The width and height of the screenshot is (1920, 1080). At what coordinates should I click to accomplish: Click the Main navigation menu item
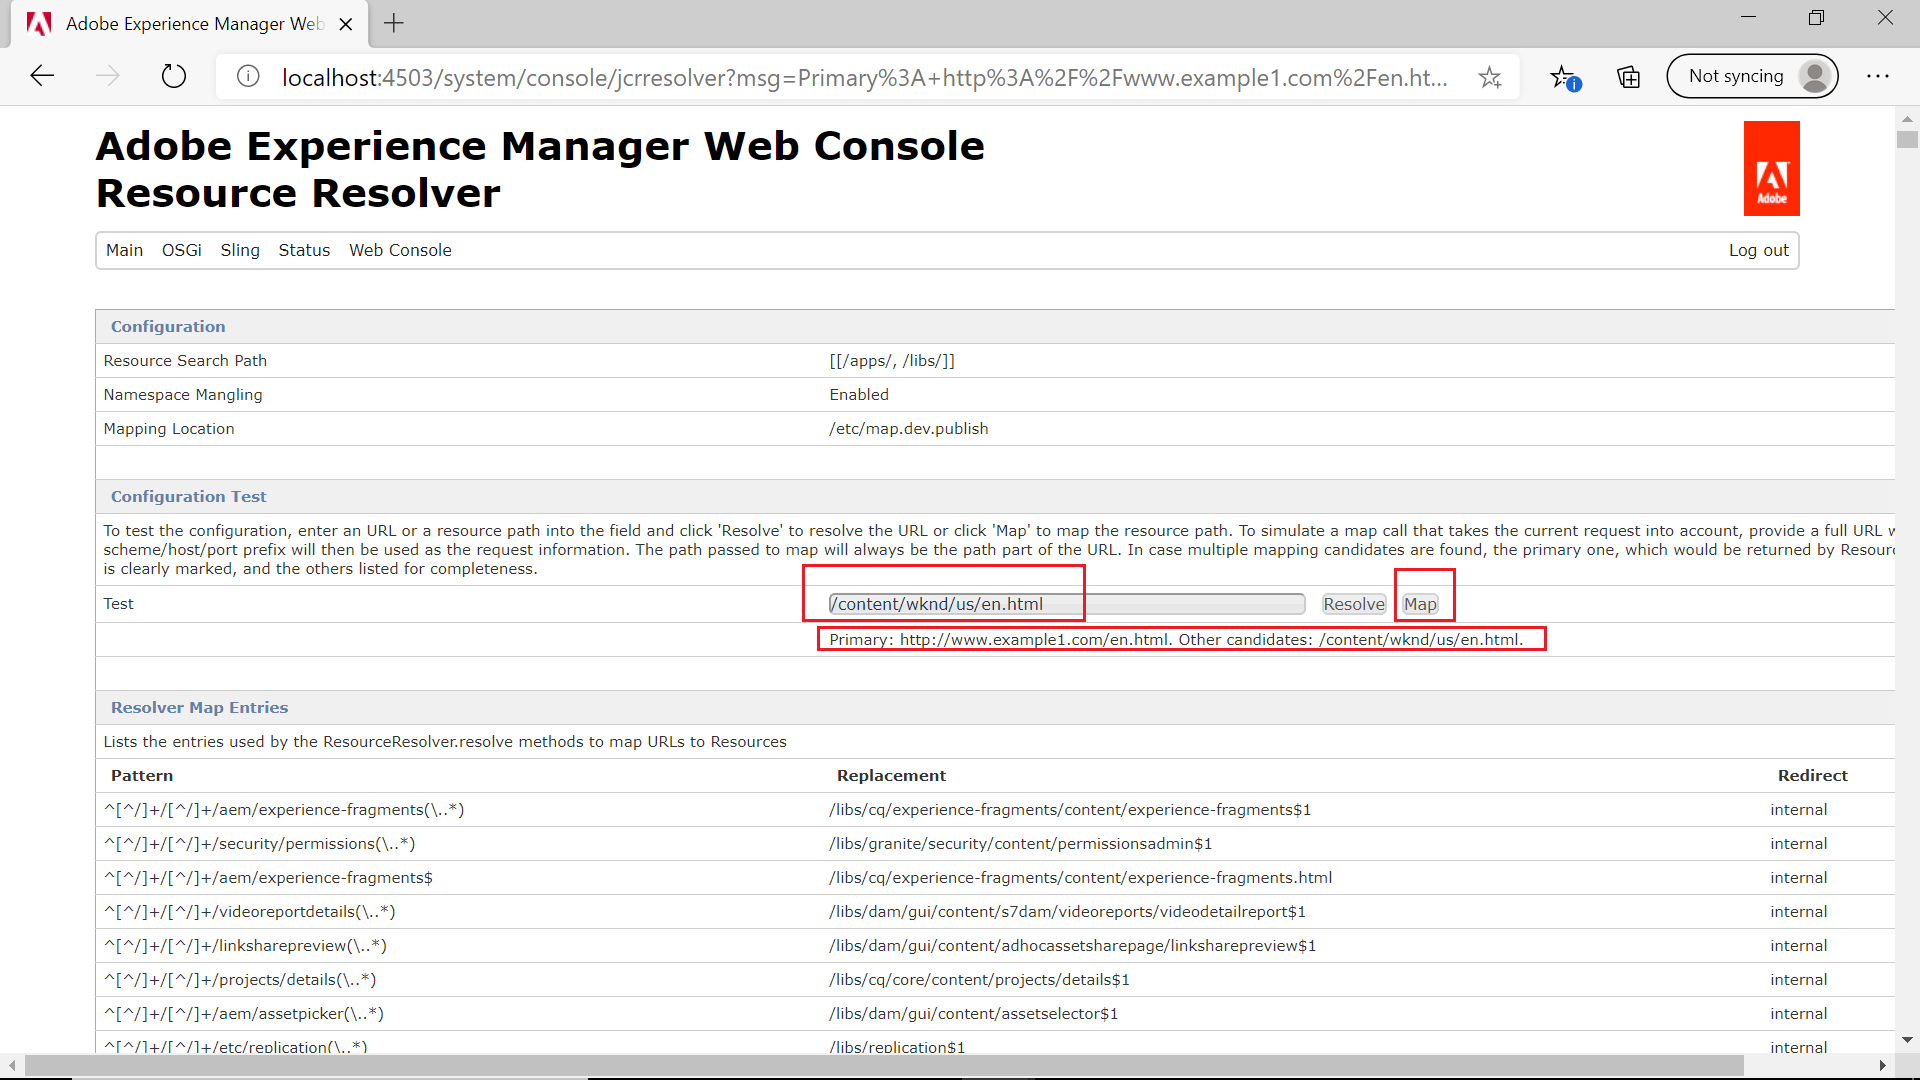click(x=121, y=251)
